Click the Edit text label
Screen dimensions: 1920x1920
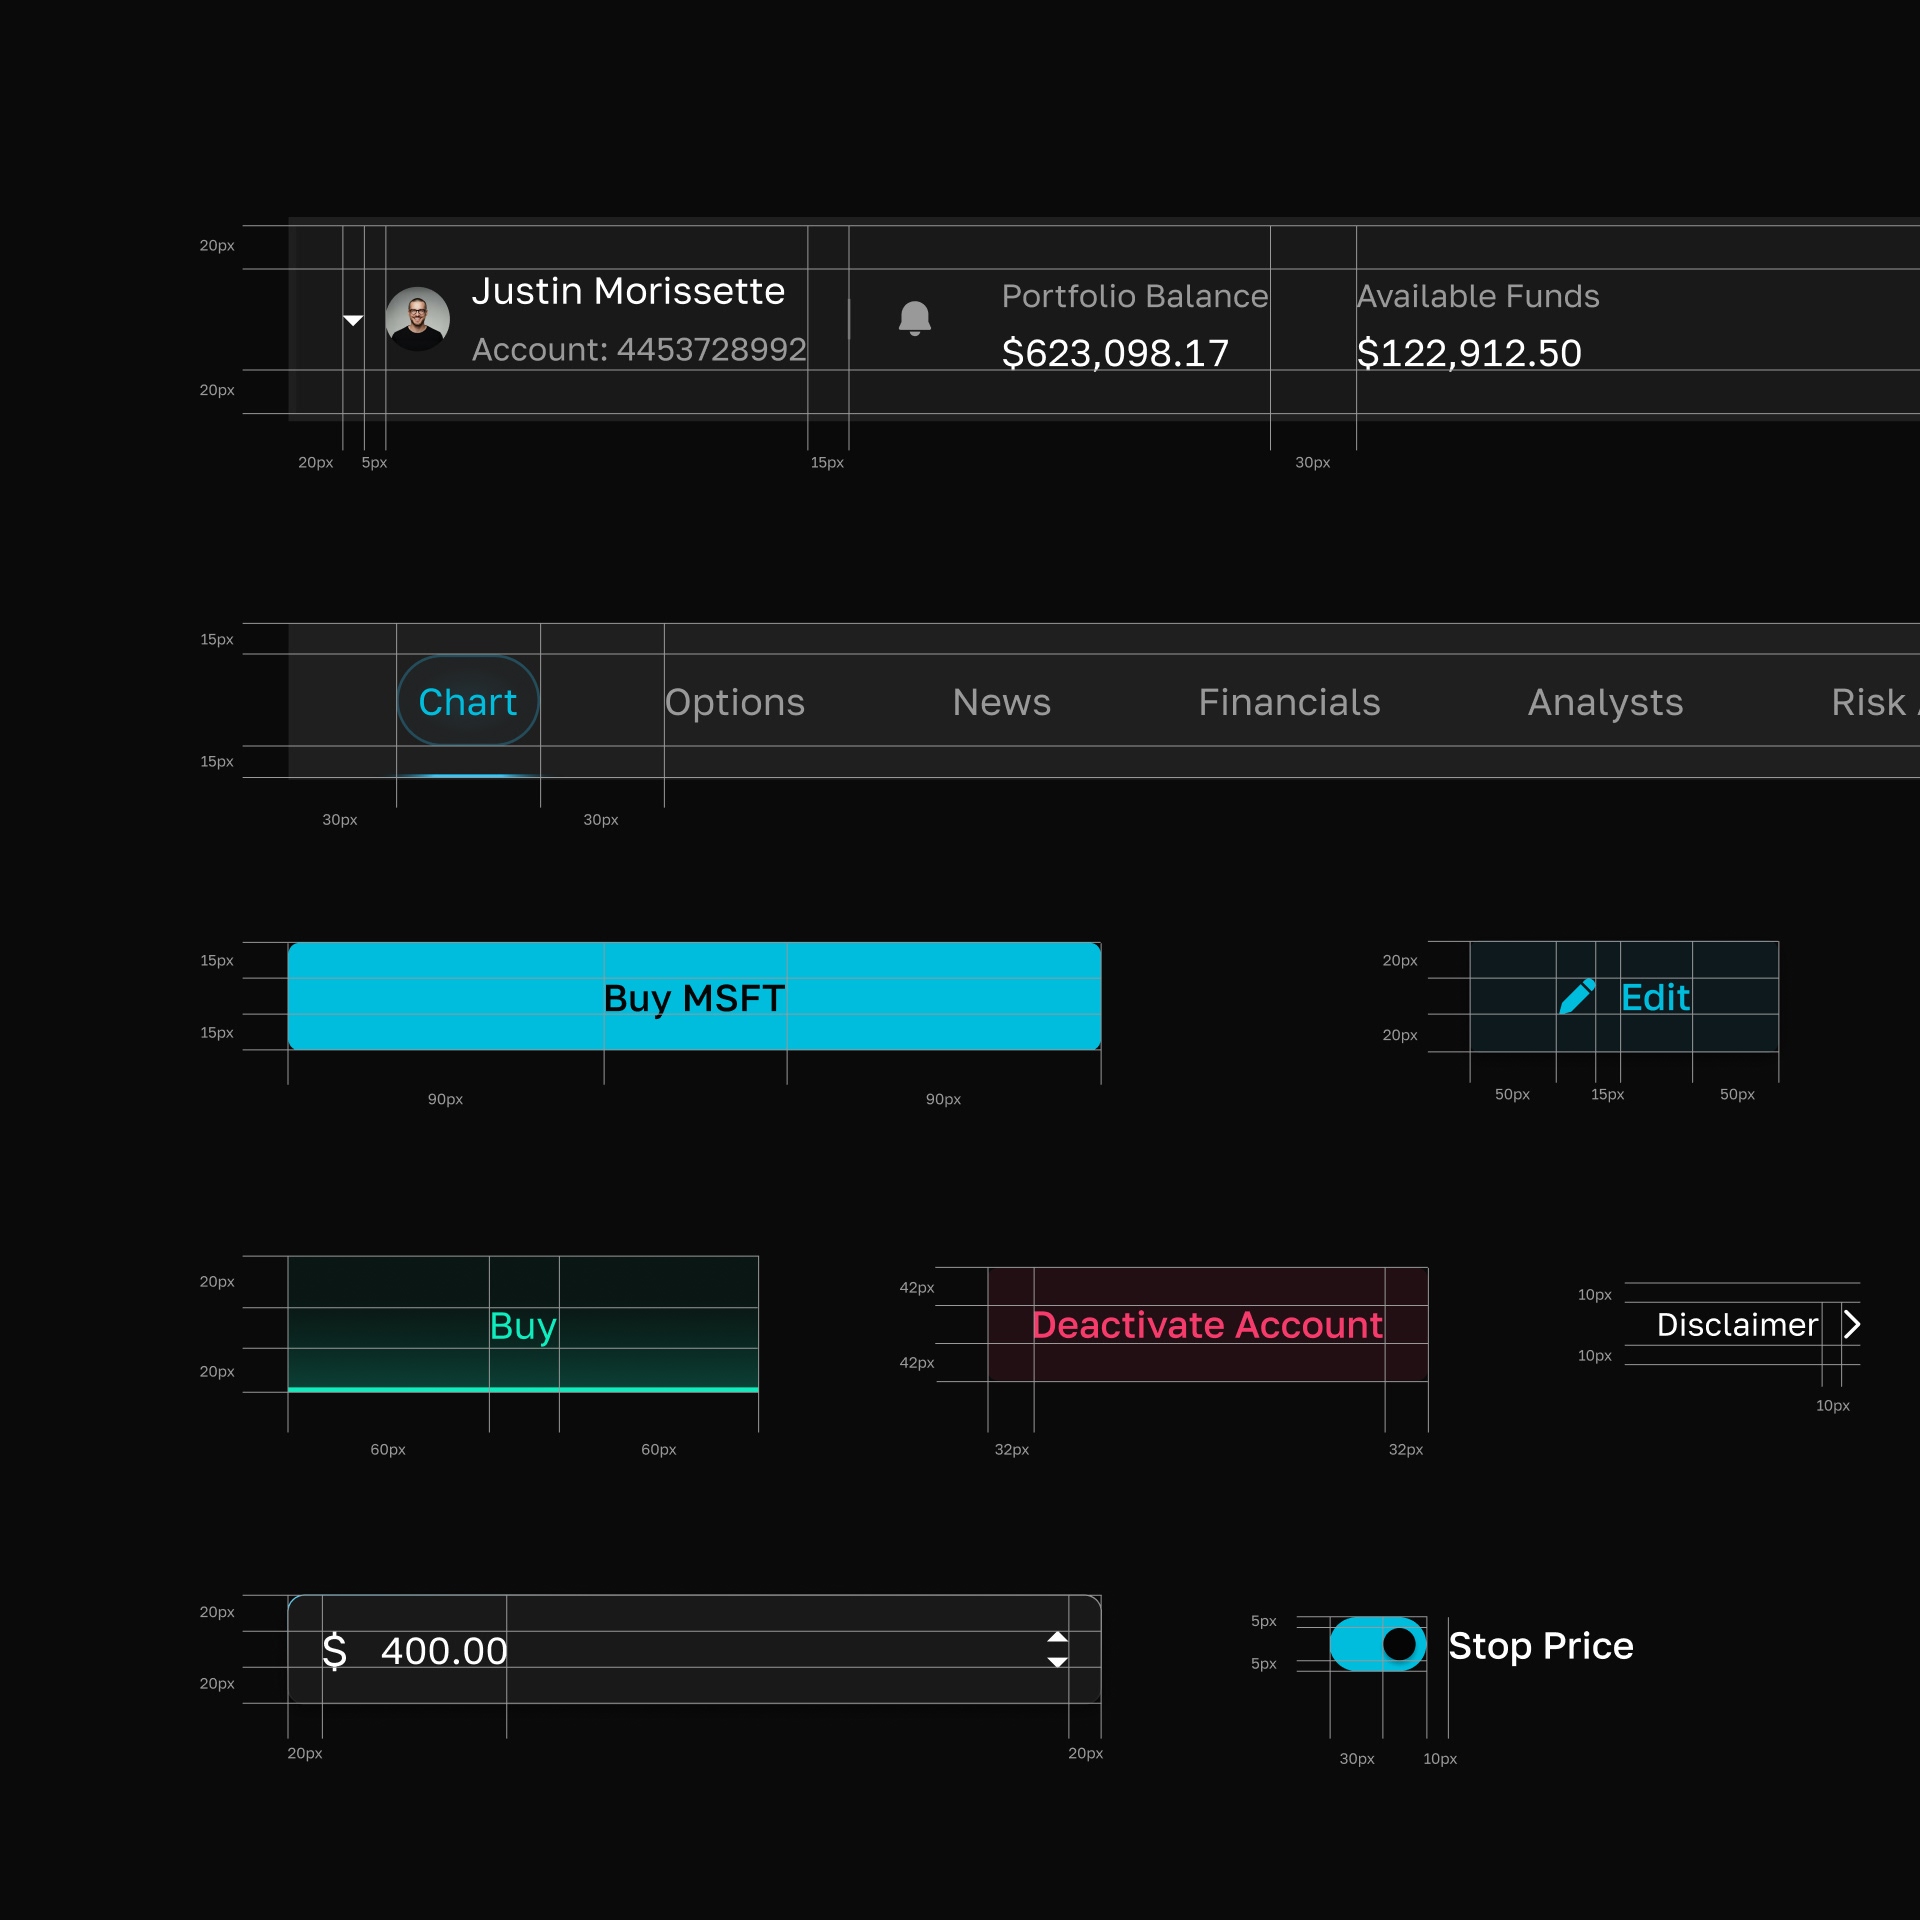(1655, 997)
